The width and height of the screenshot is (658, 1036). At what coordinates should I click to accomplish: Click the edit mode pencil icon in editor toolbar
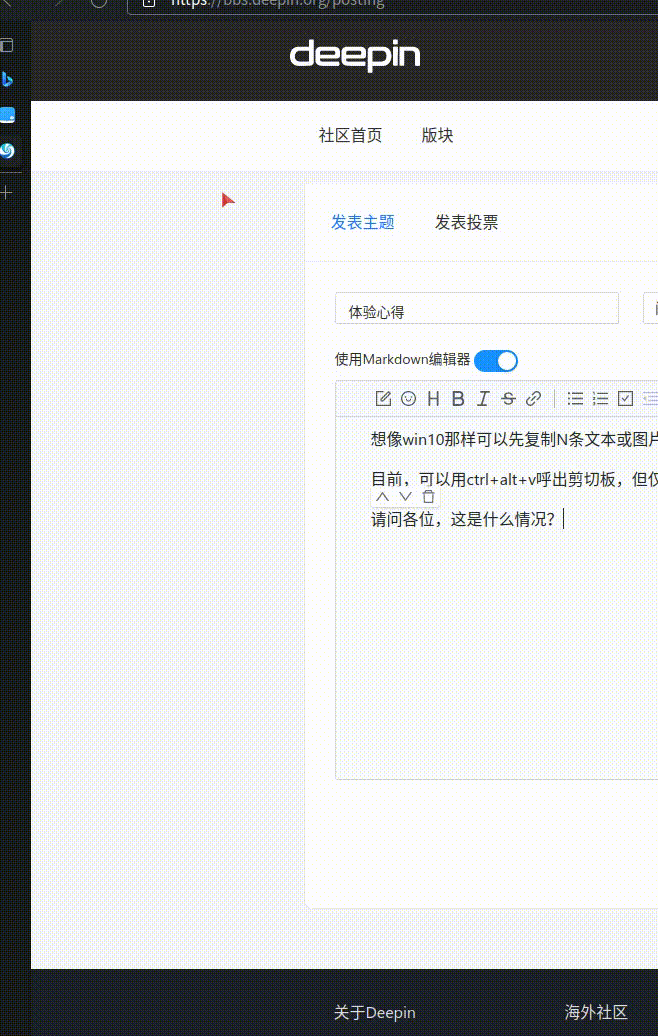tap(383, 398)
